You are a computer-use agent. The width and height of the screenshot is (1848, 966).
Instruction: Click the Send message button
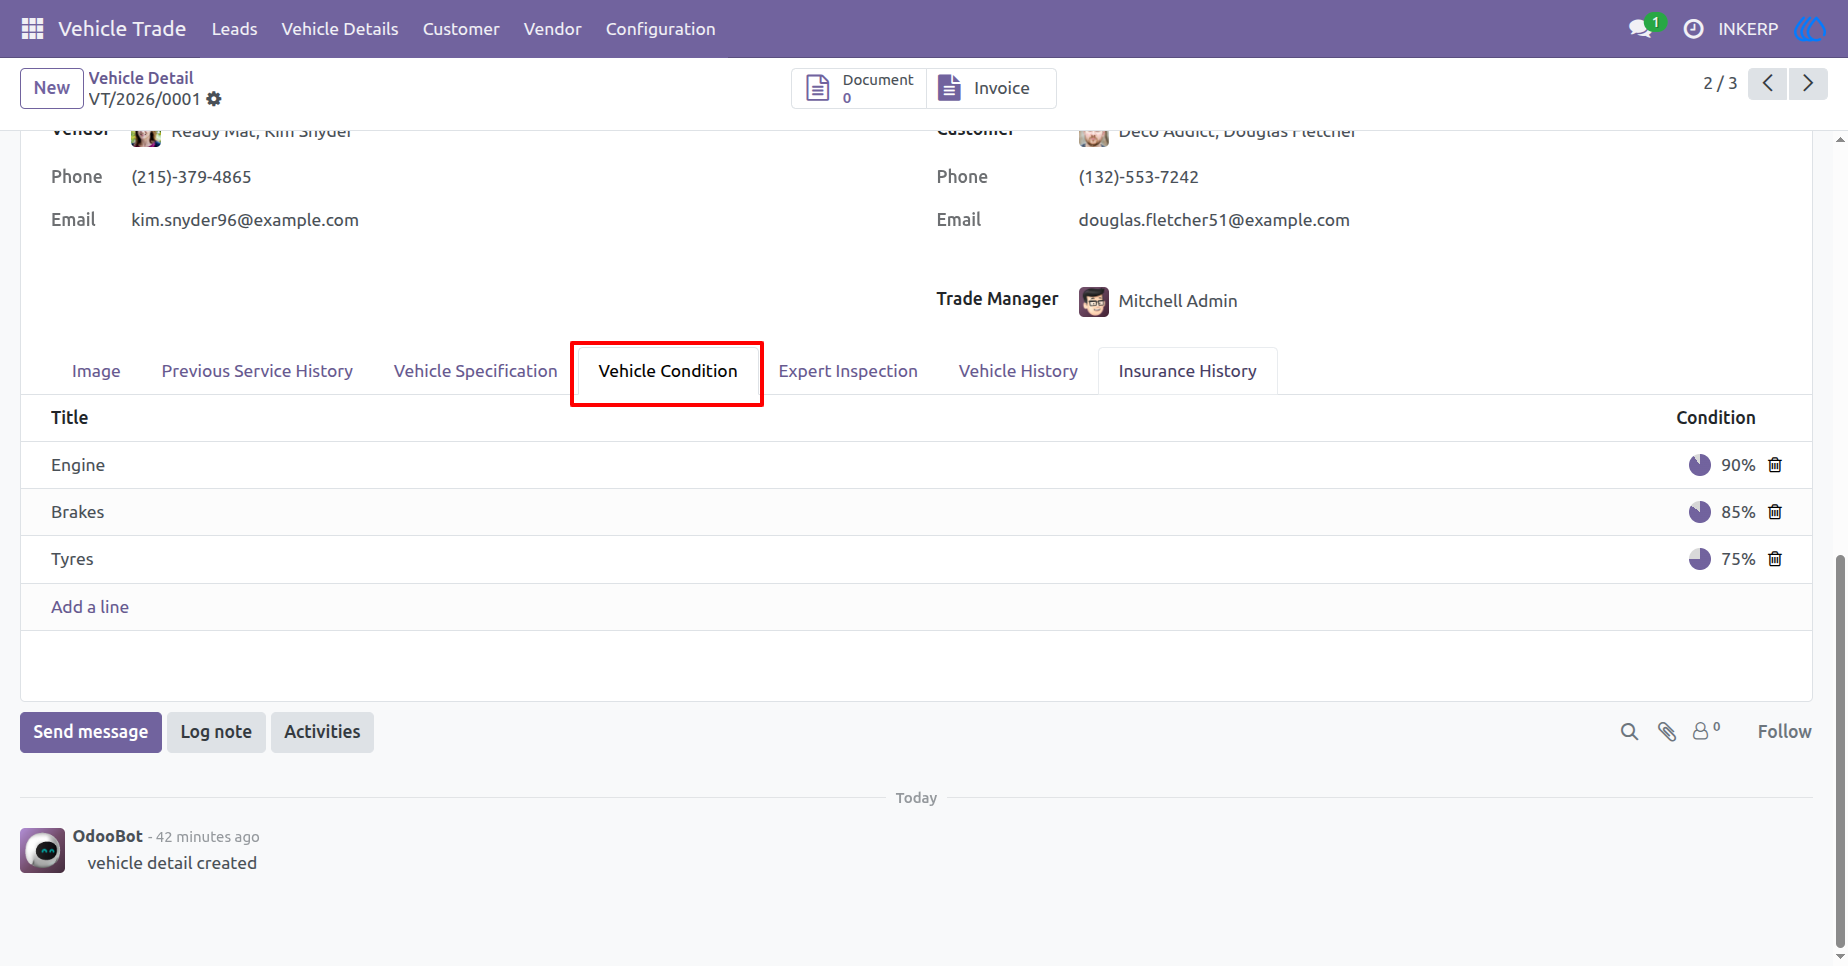[91, 732]
